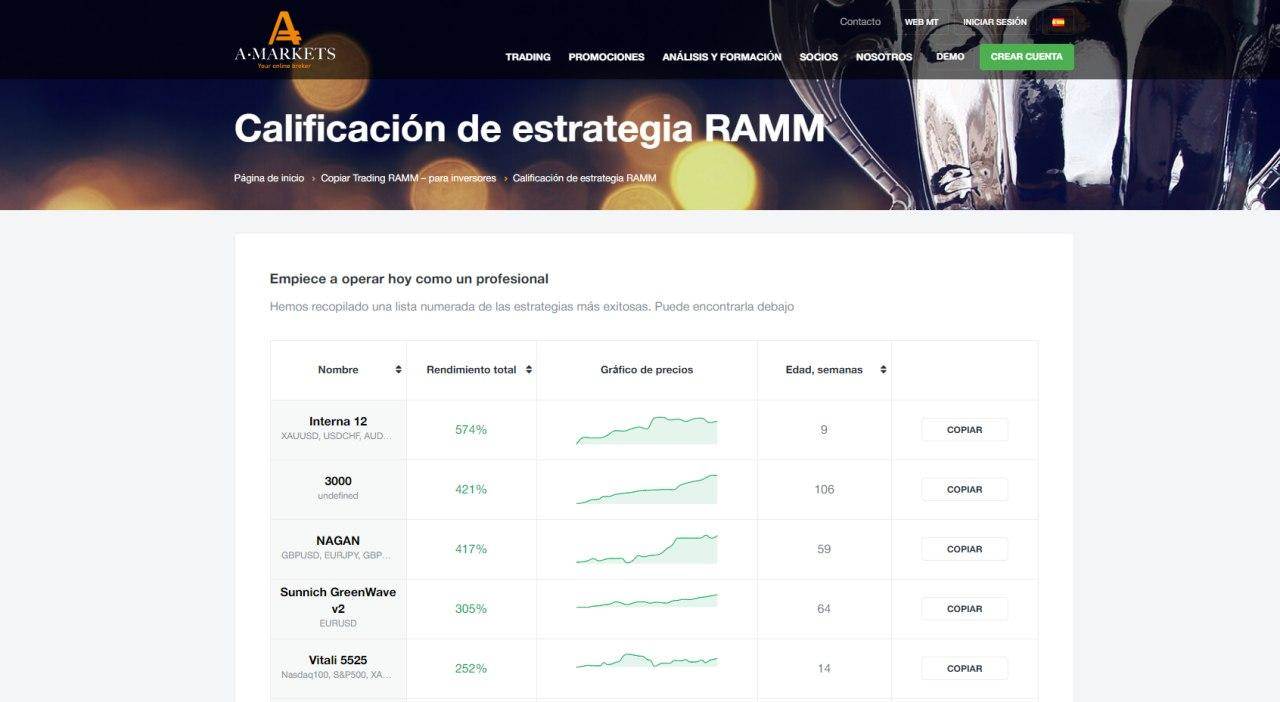Click COPIAR button for NAGAN strategy

[x=964, y=549]
